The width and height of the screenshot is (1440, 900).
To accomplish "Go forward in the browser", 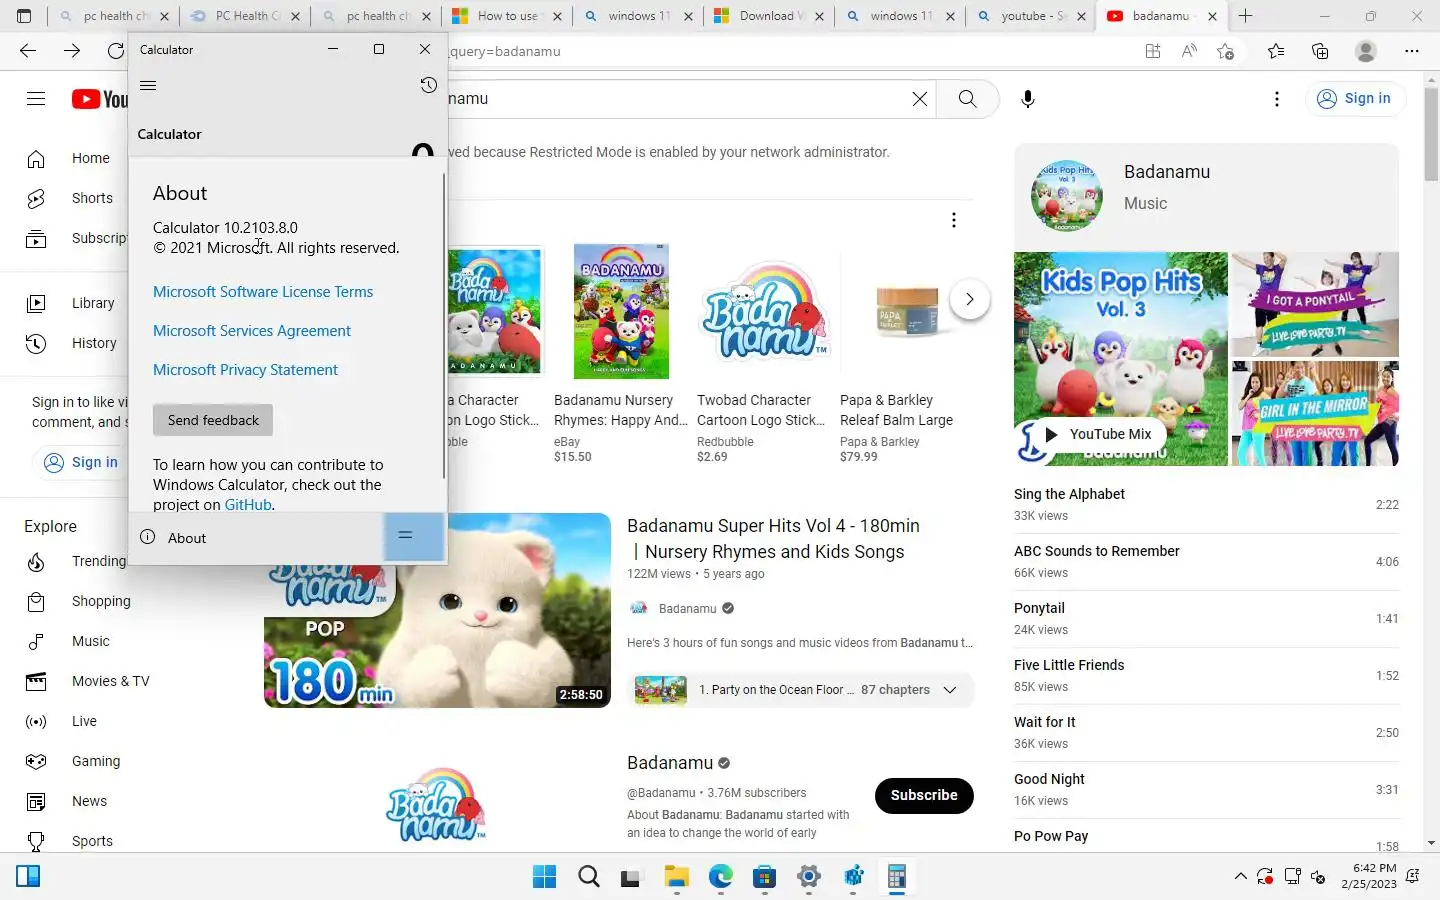I will tap(72, 51).
